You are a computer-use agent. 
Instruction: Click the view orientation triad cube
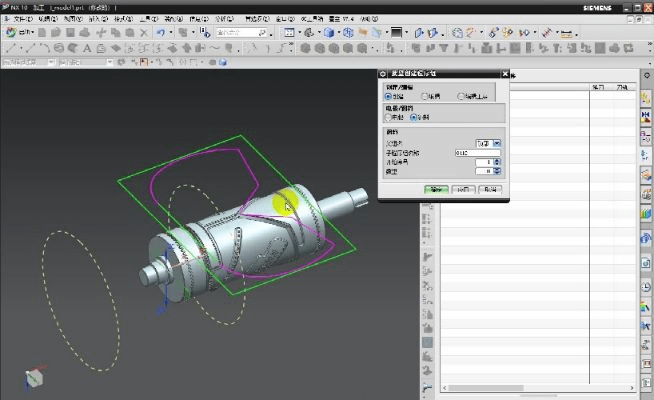pyautogui.click(x=34, y=378)
